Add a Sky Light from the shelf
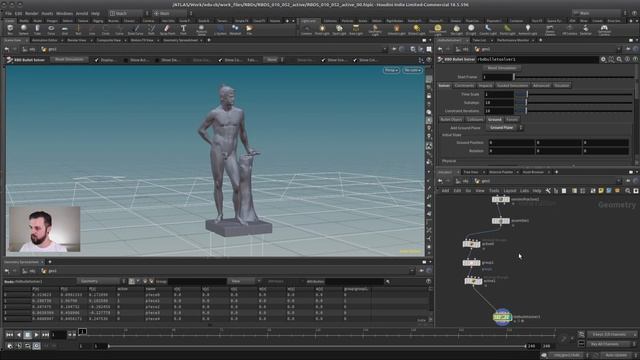 pos(456,29)
